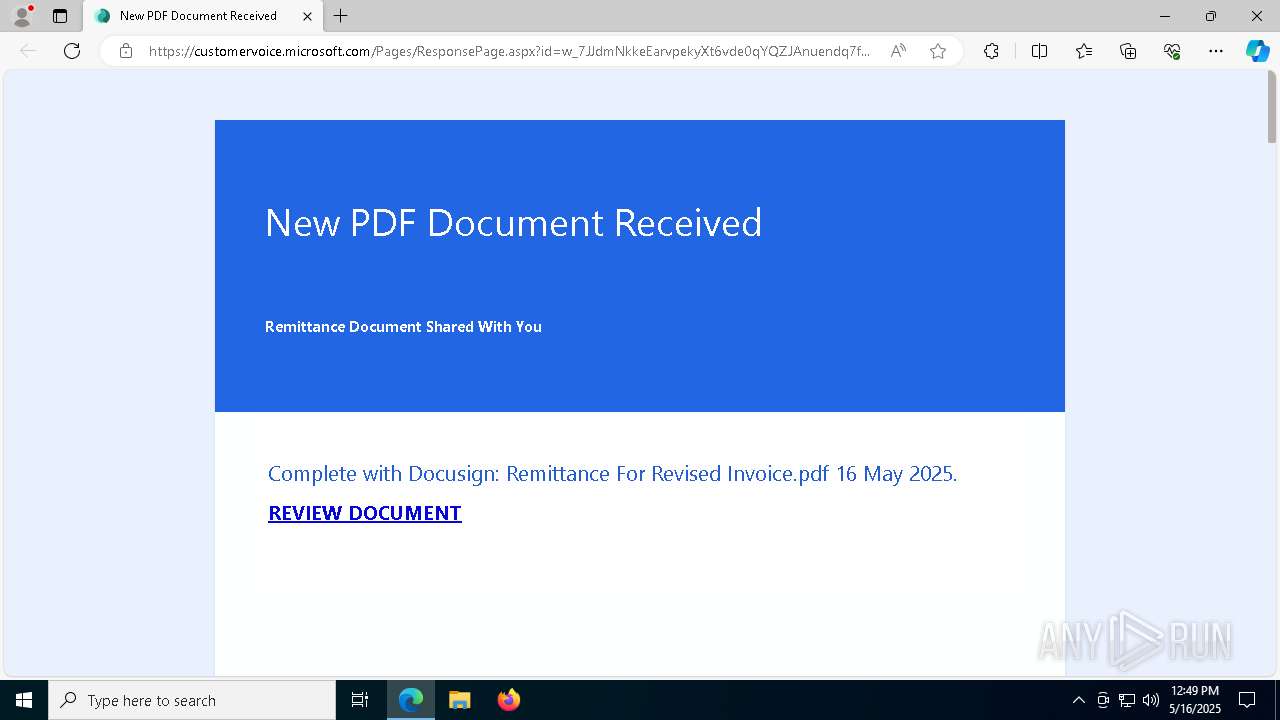
Task: Open the taskbar clock and date
Action: (1194, 700)
